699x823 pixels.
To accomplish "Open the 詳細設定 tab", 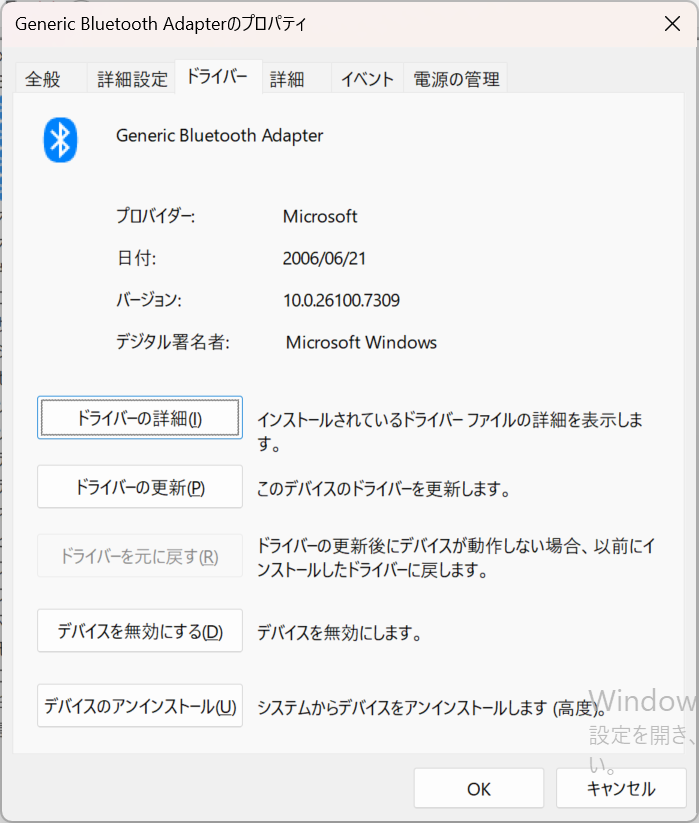I will pyautogui.click(x=132, y=79).
